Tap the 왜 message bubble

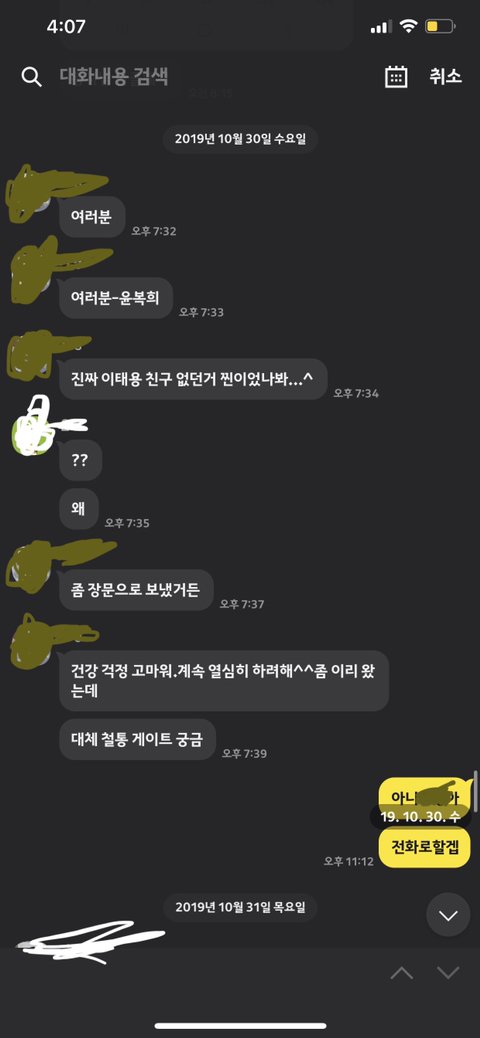(79, 509)
